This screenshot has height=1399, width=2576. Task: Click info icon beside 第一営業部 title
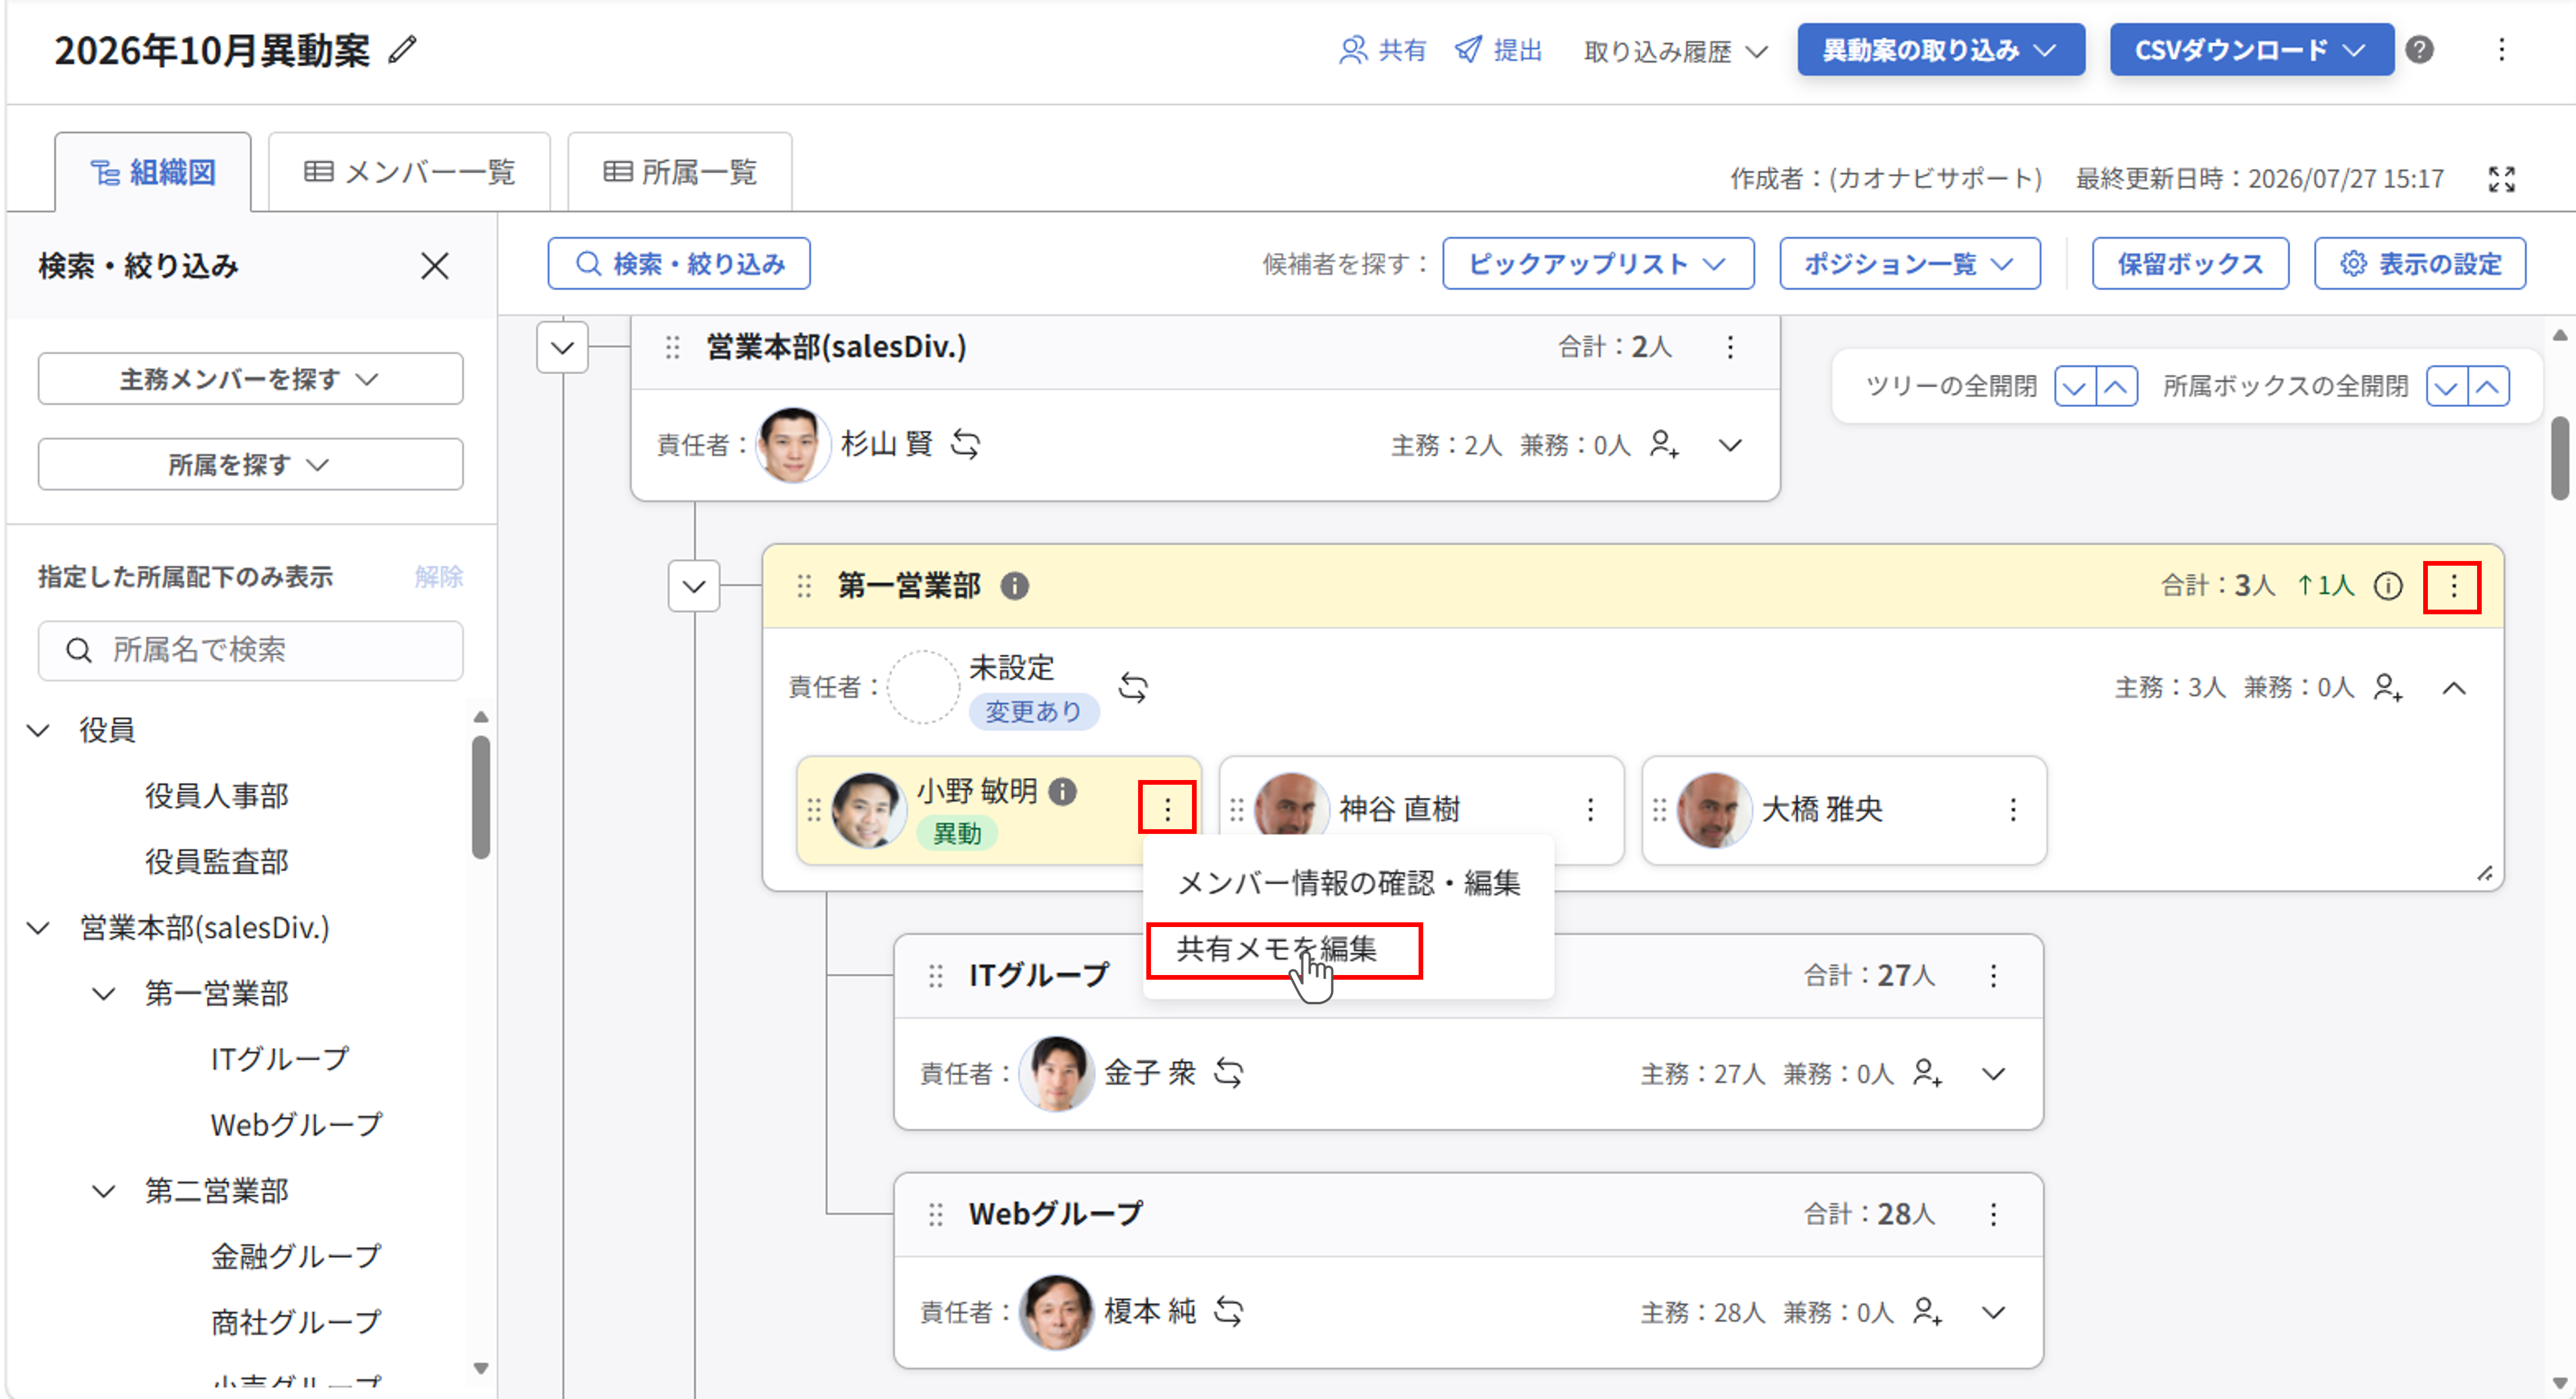point(1014,586)
